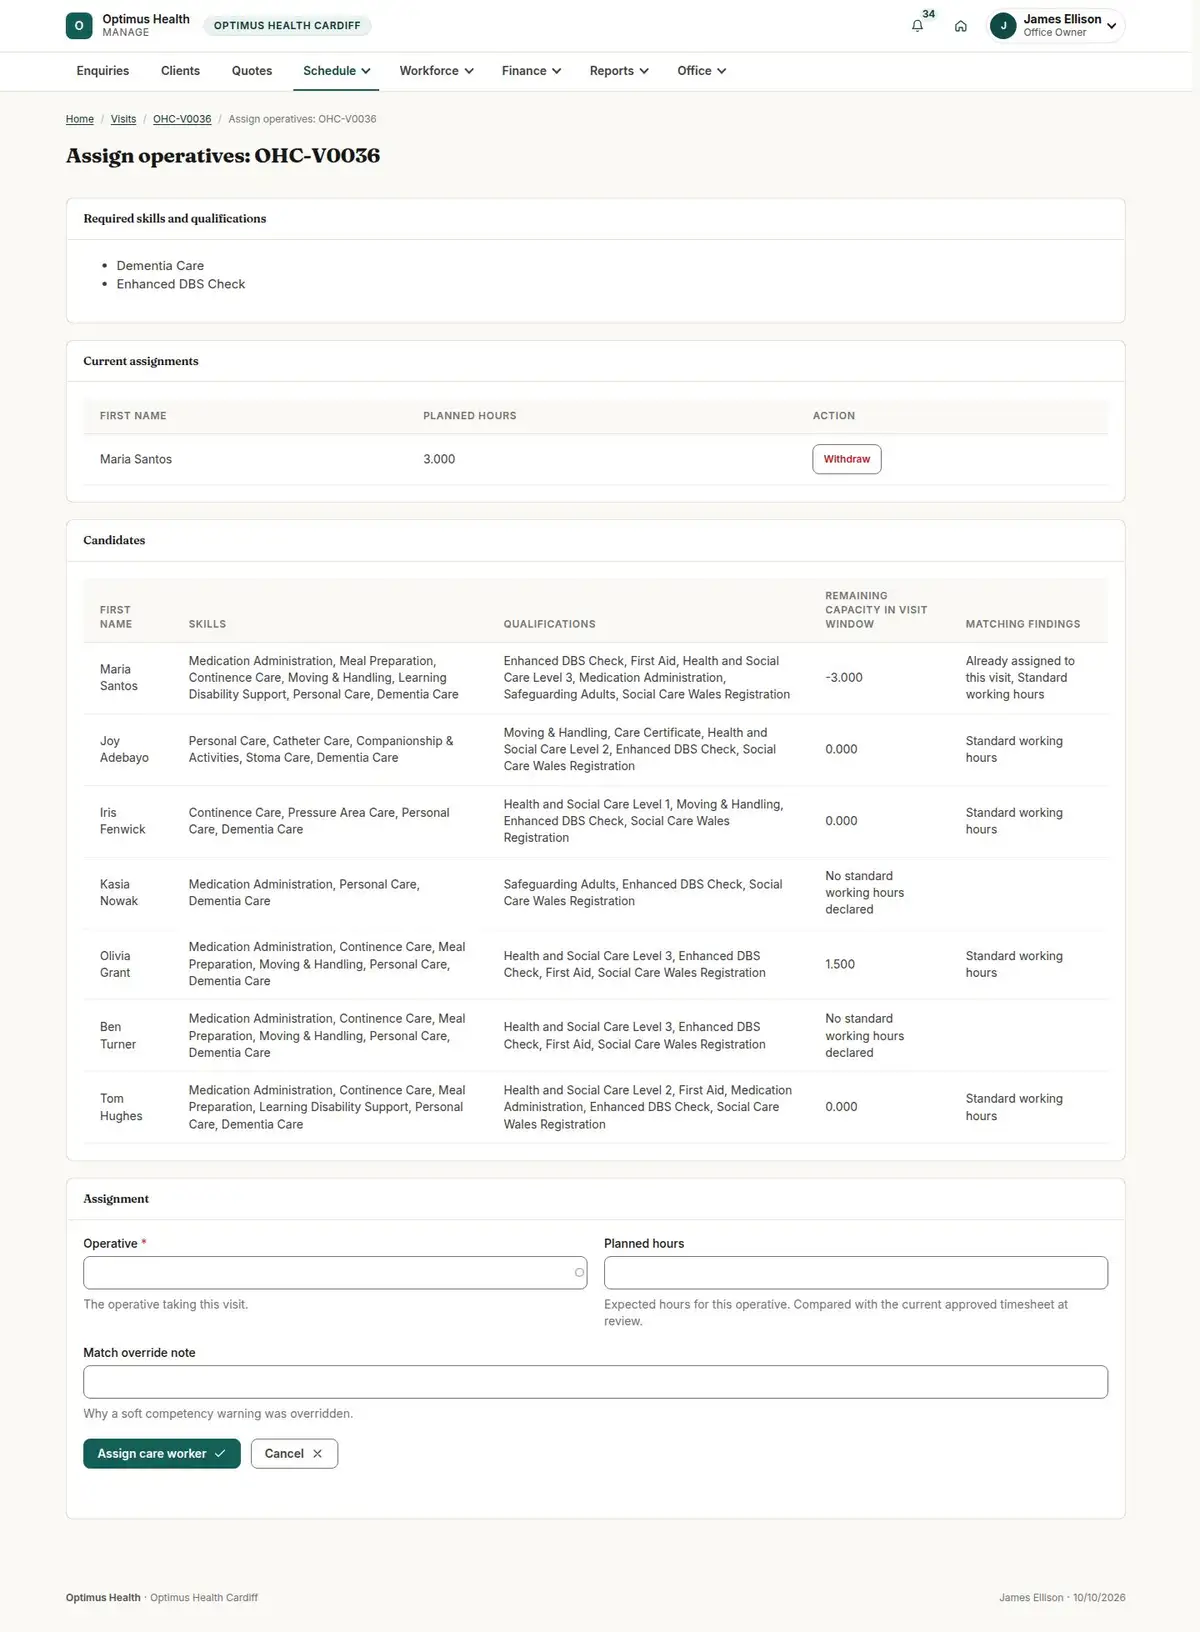Viewport: 1200px width, 1632px height.
Task: Click the 1.500 remaining capacity value
Action: coord(840,964)
